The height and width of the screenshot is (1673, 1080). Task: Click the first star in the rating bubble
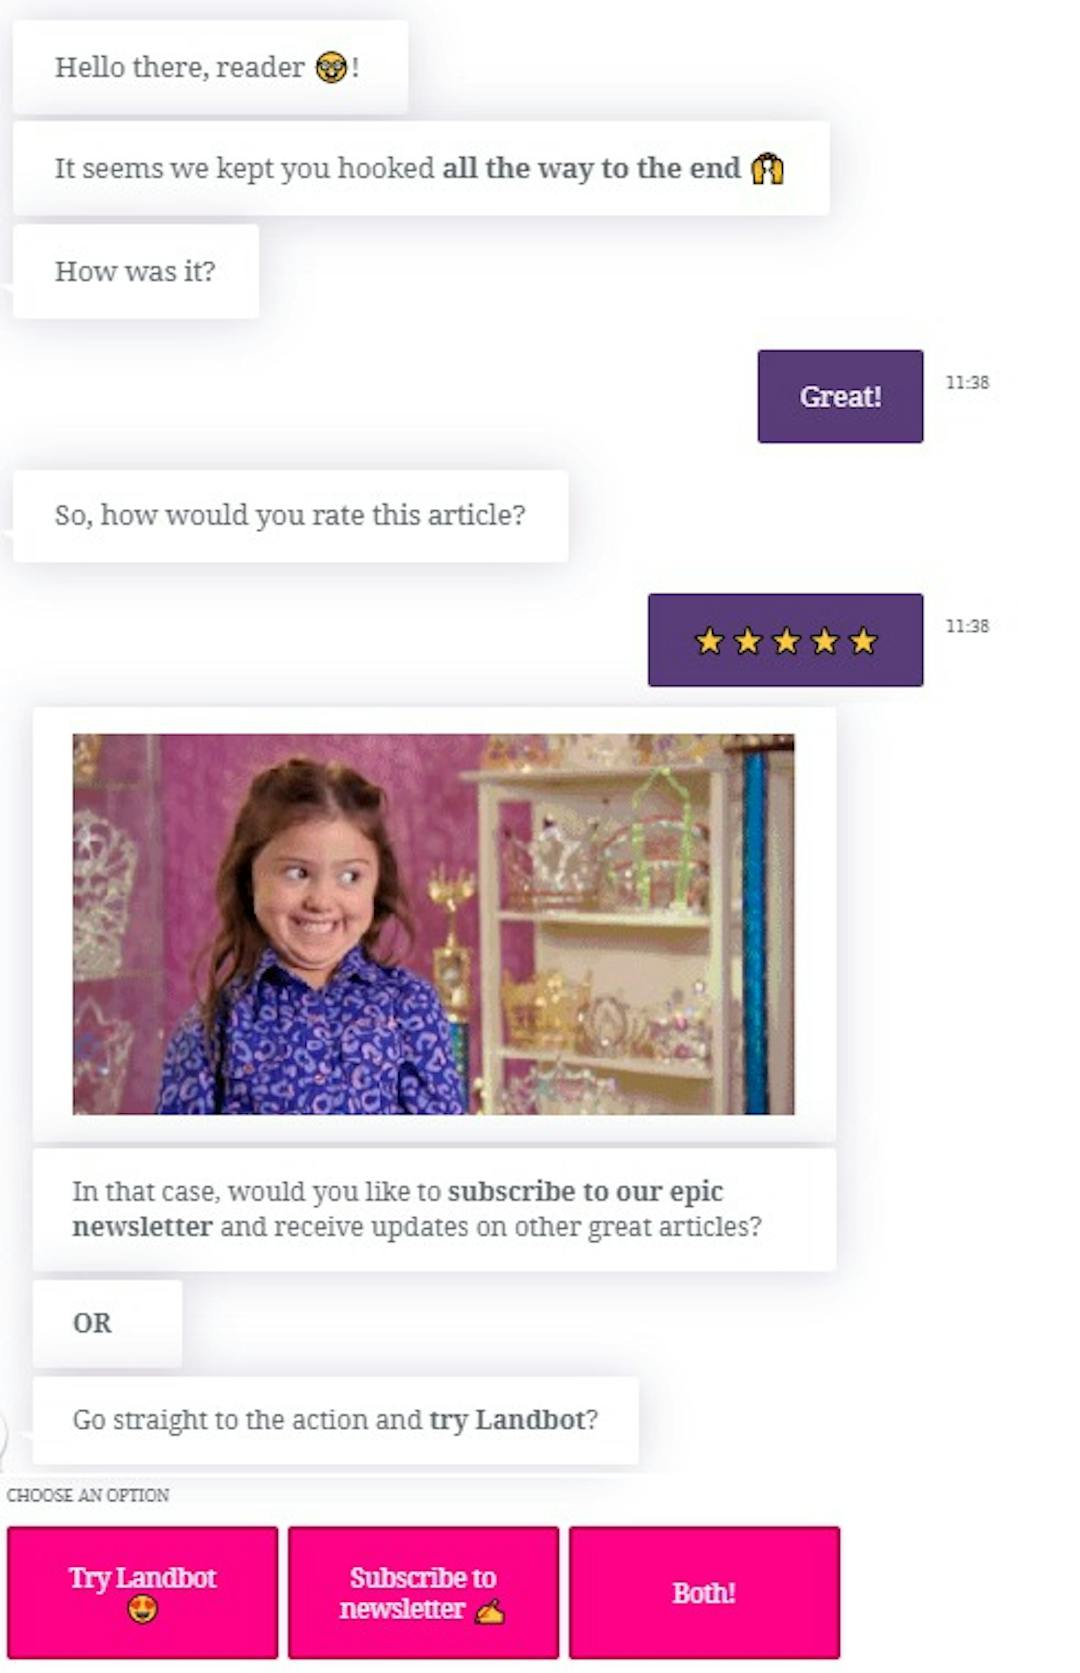pyautogui.click(x=709, y=641)
